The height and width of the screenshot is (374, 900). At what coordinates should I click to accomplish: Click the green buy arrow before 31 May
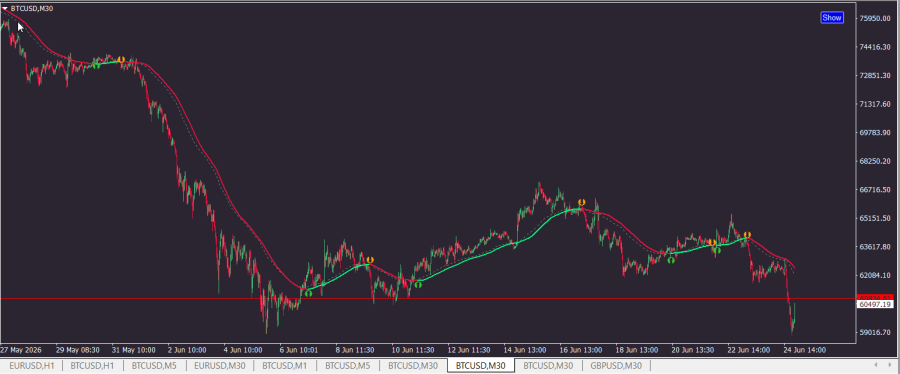(96, 65)
